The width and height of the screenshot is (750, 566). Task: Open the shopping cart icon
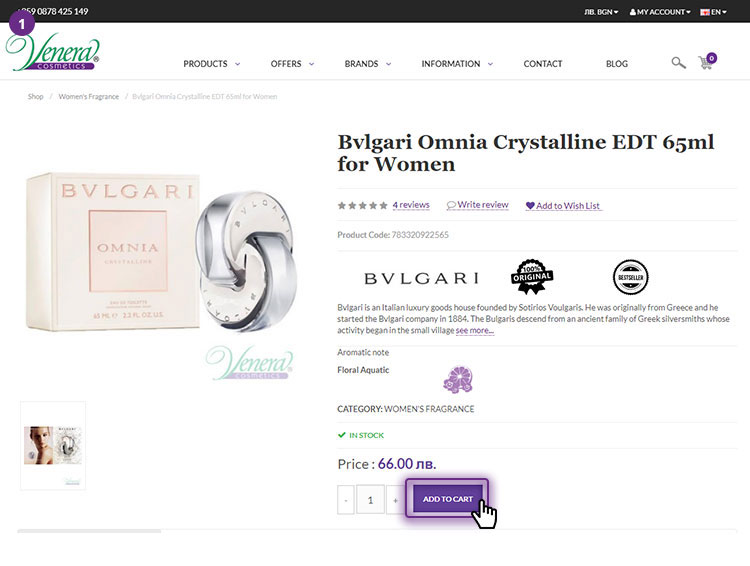point(707,61)
